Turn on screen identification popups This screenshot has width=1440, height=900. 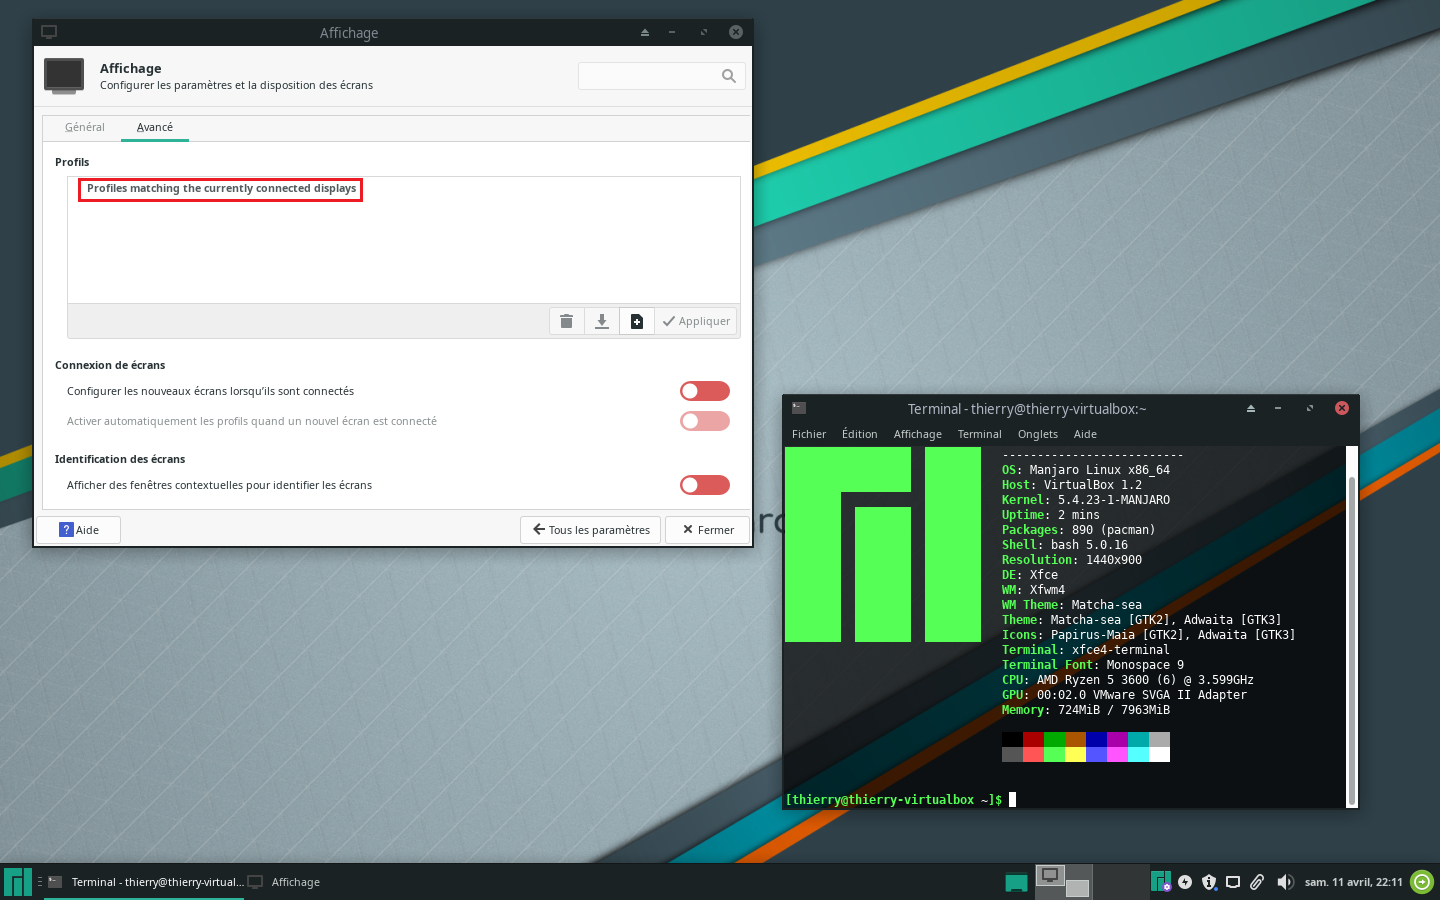point(705,485)
